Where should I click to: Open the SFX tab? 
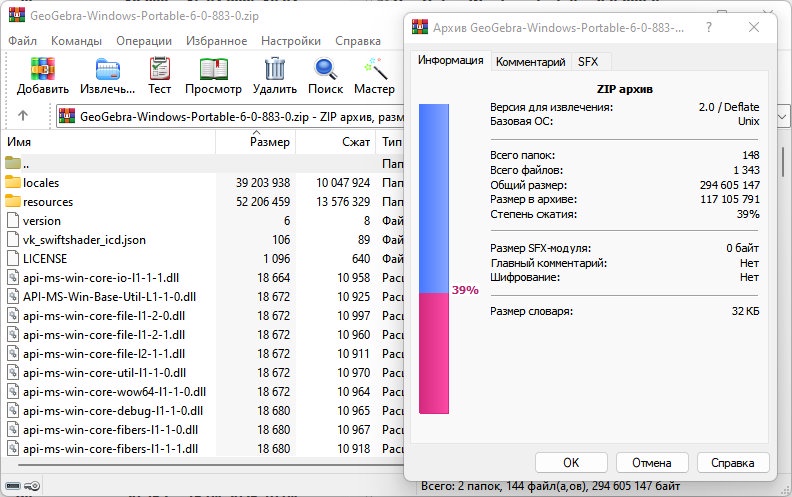coord(588,62)
